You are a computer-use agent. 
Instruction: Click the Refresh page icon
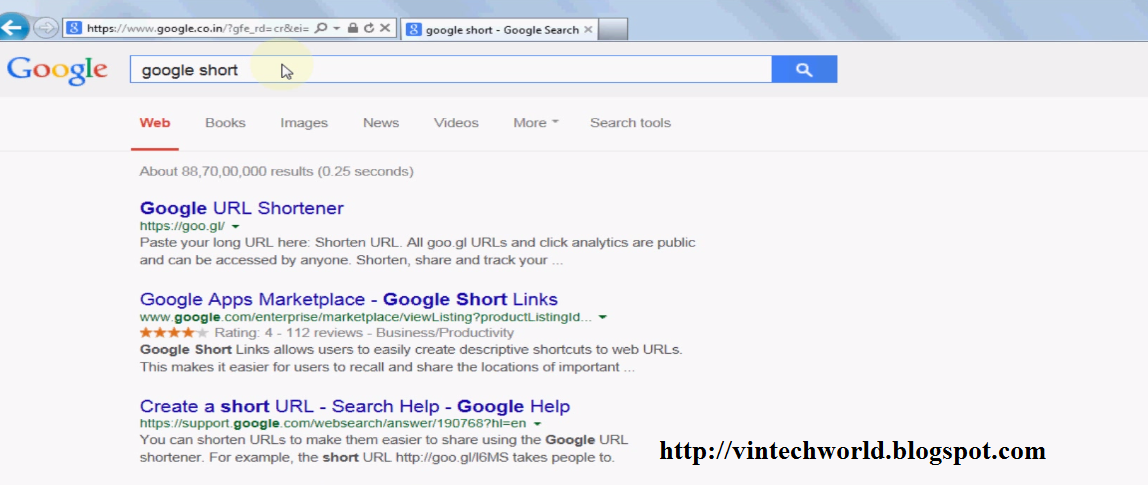click(x=369, y=29)
